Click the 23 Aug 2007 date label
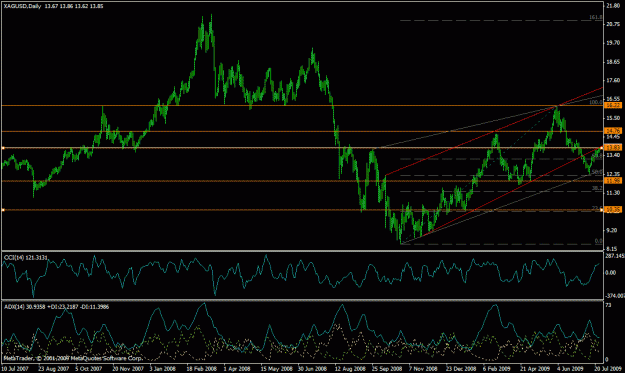Image resolution: width=625 pixels, height=373 pixels. pyautogui.click(x=52, y=369)
